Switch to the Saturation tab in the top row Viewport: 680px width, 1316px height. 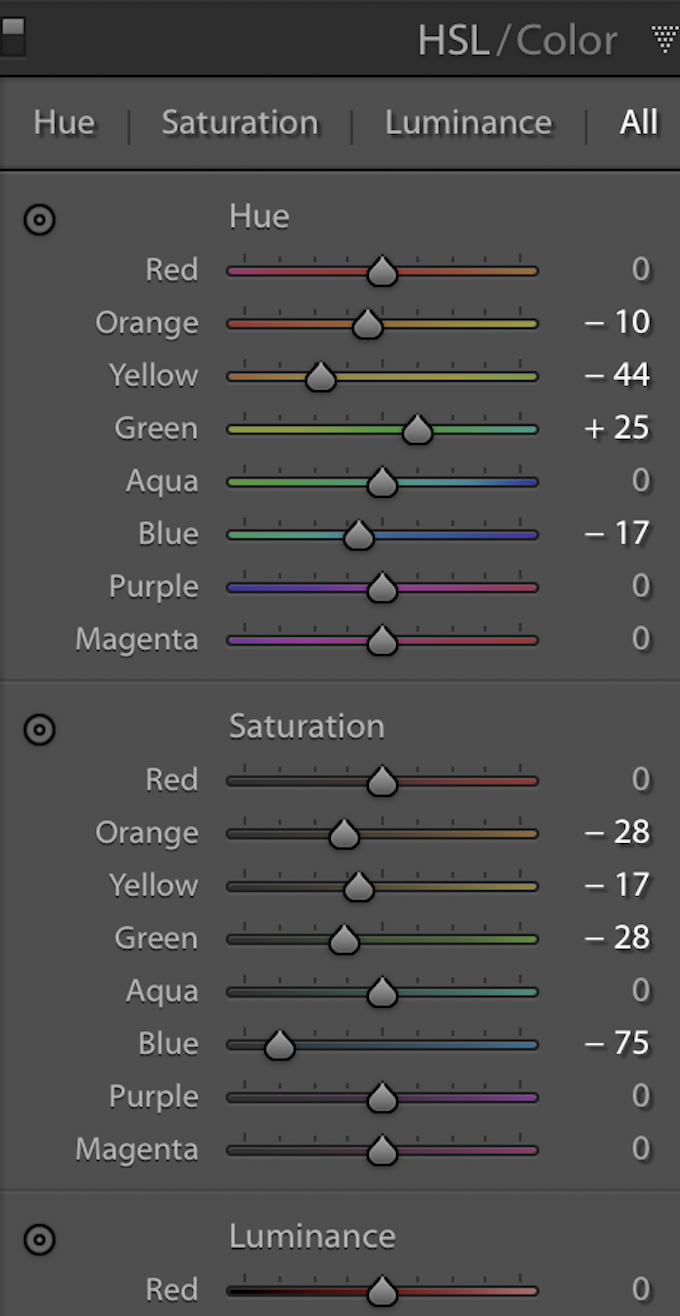click(240, 123)
